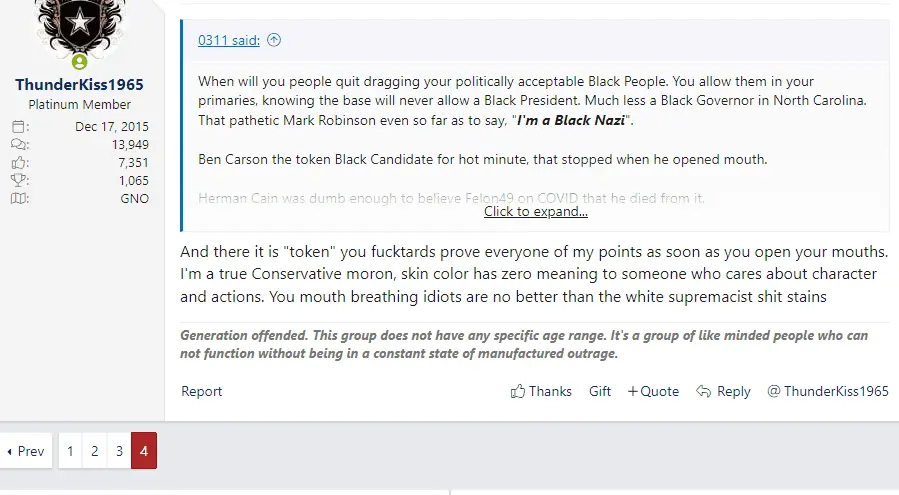Click the thumbs-up icon next to Thanks
The image size is (899, 495).
(518, 391)
